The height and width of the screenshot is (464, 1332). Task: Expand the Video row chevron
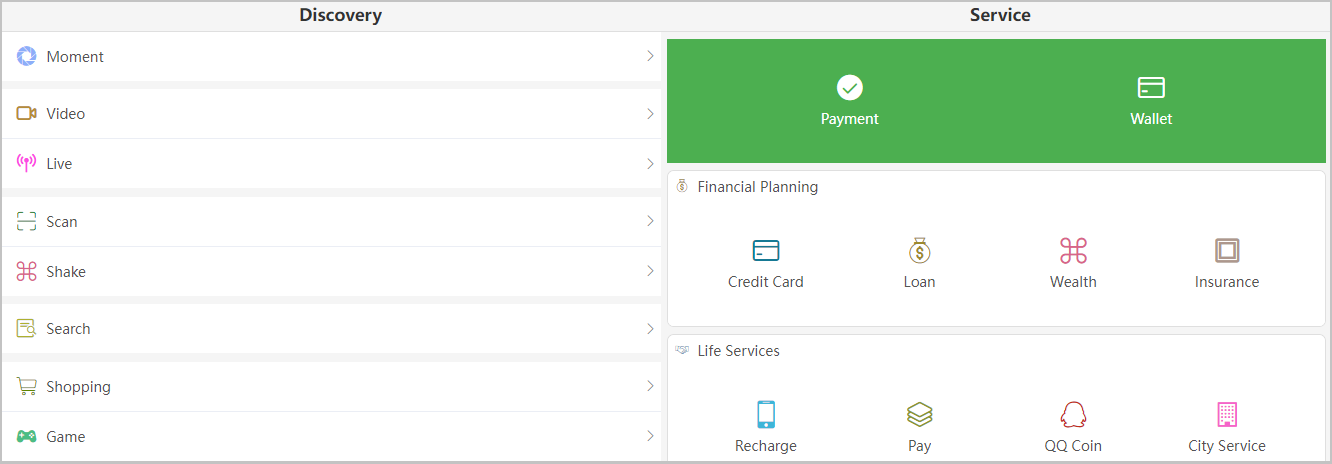650,114
